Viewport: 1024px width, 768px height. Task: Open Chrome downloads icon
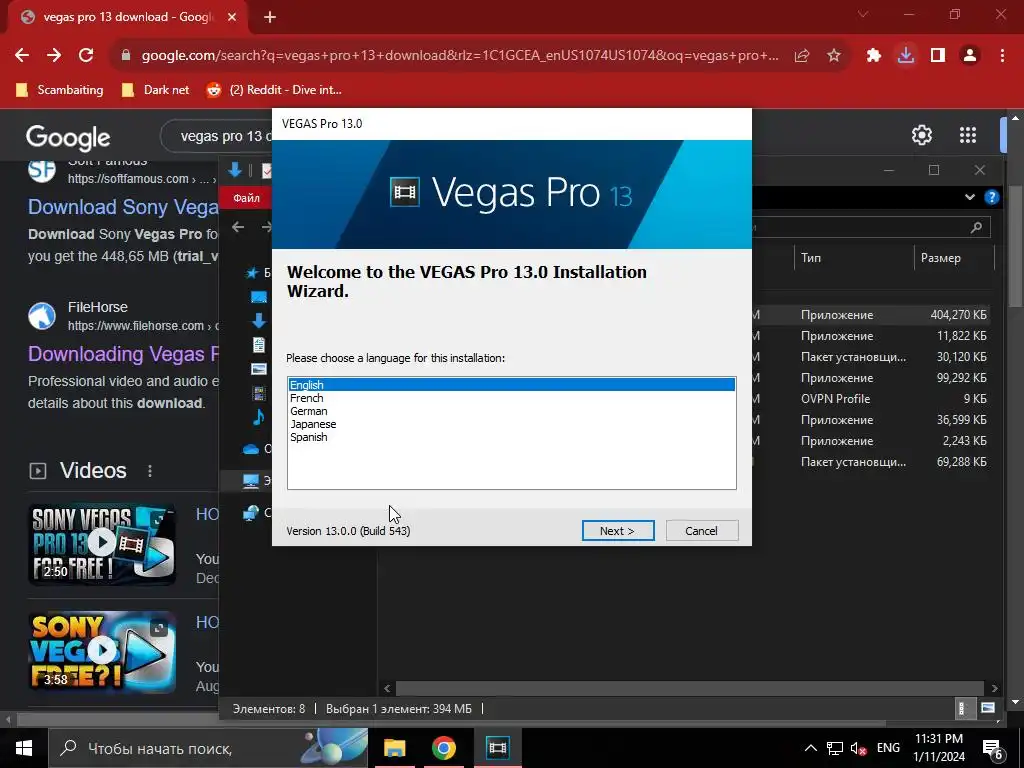(906, 56)
